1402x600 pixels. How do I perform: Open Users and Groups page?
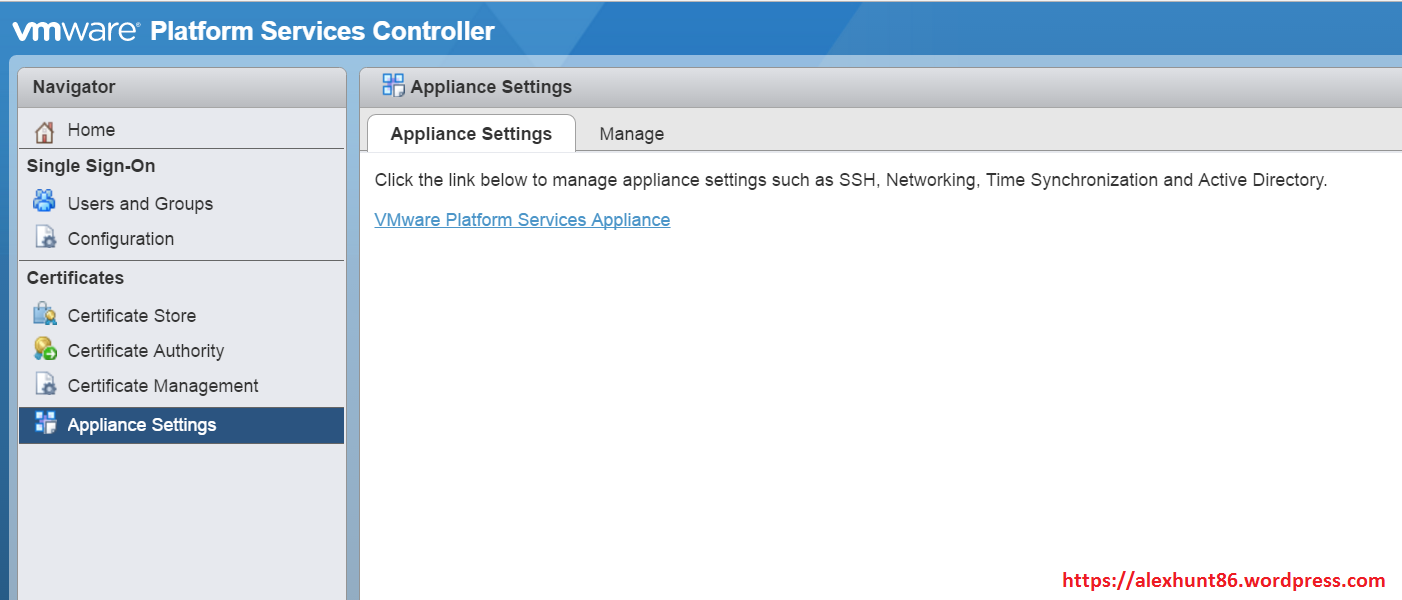(140, 204)
